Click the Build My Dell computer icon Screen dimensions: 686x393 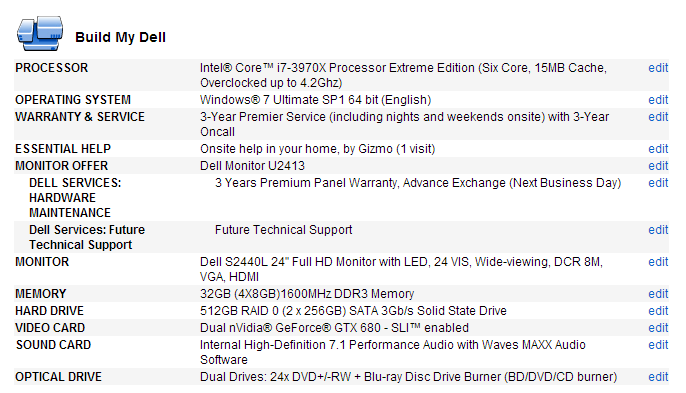click(x=40, y=34)
